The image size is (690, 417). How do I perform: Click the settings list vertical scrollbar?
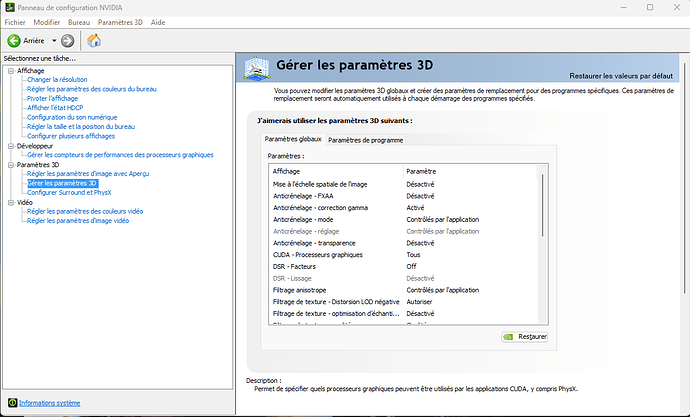point(543,205)
